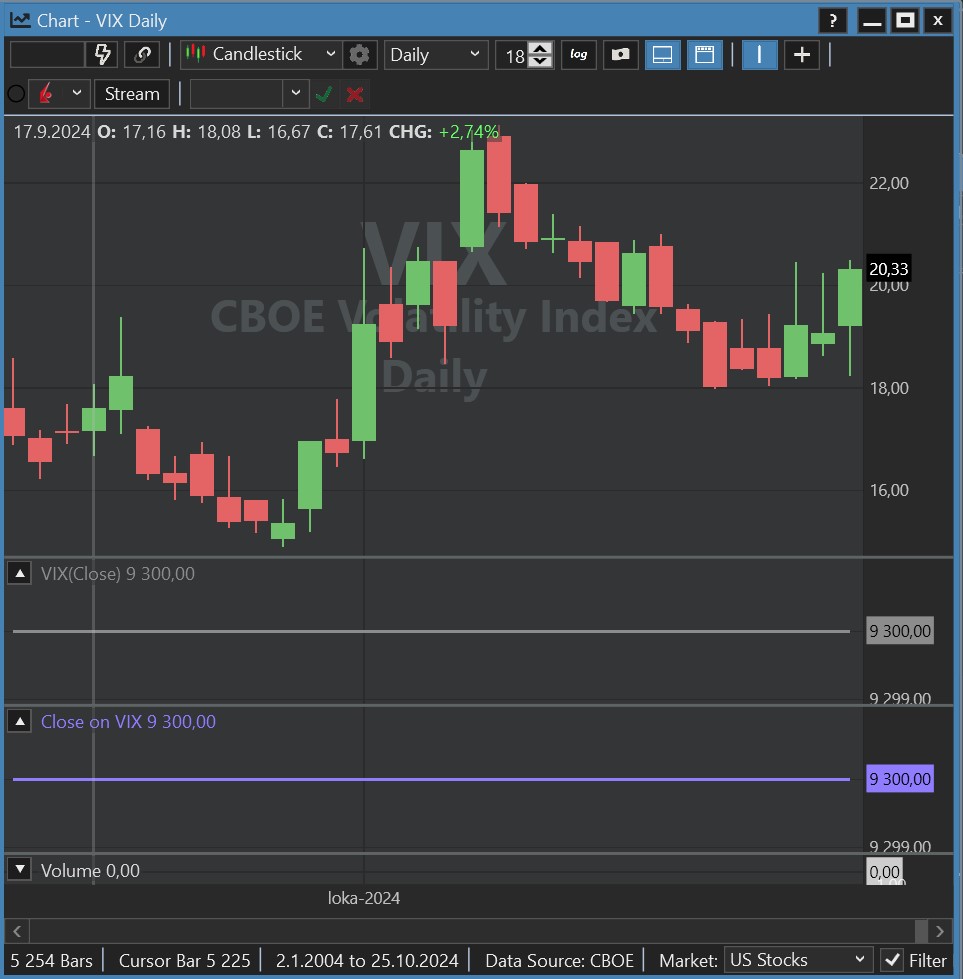Collapse the Close on VIX pane

[20, 722]
